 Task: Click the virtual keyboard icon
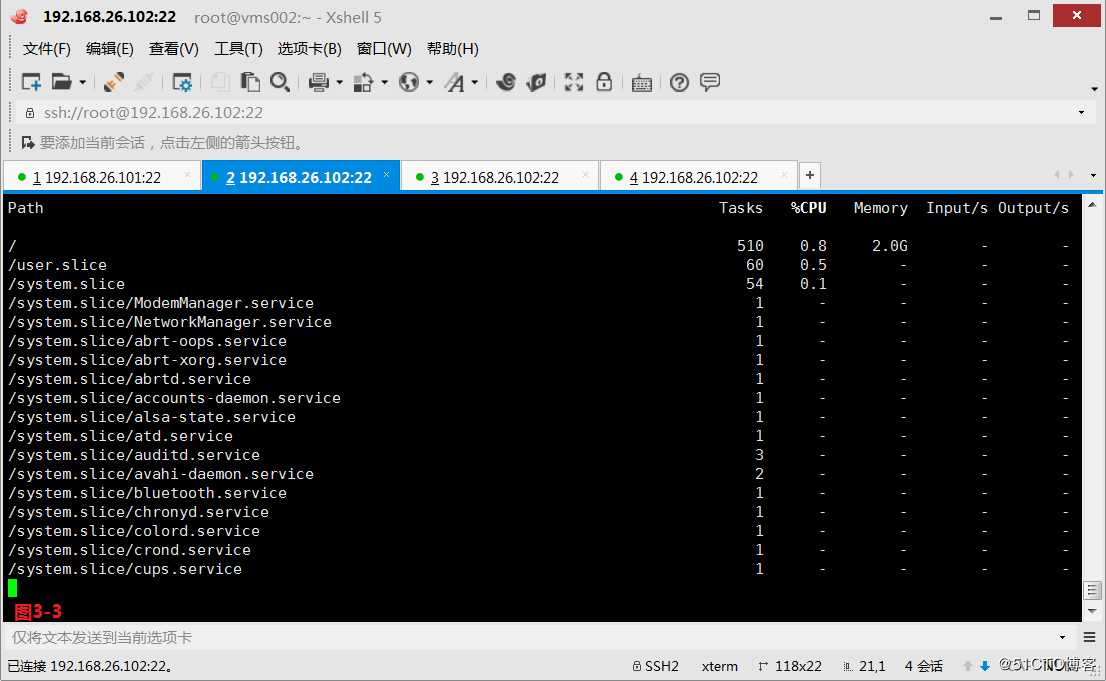pyautogui.click(x=642, y=83)
